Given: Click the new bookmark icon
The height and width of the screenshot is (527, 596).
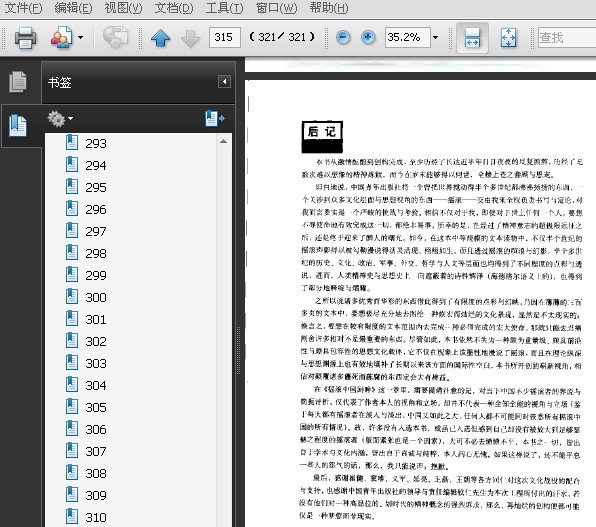Looking at the screenshot, I should click(215, 118).
